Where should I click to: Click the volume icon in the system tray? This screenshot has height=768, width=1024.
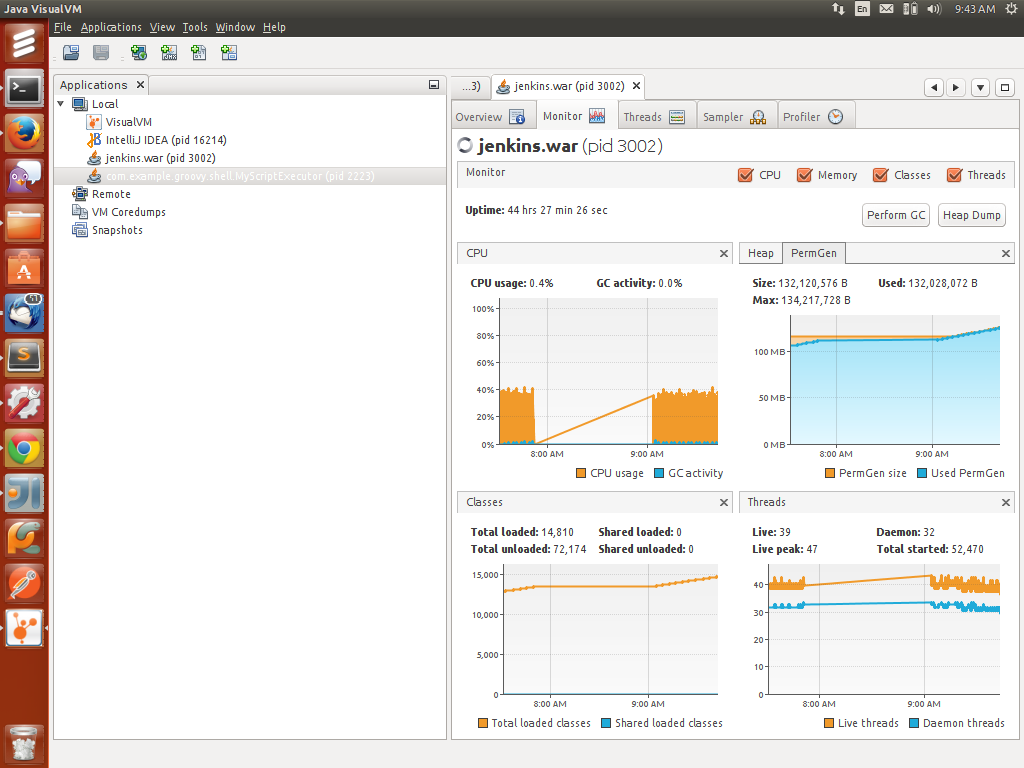934,8
